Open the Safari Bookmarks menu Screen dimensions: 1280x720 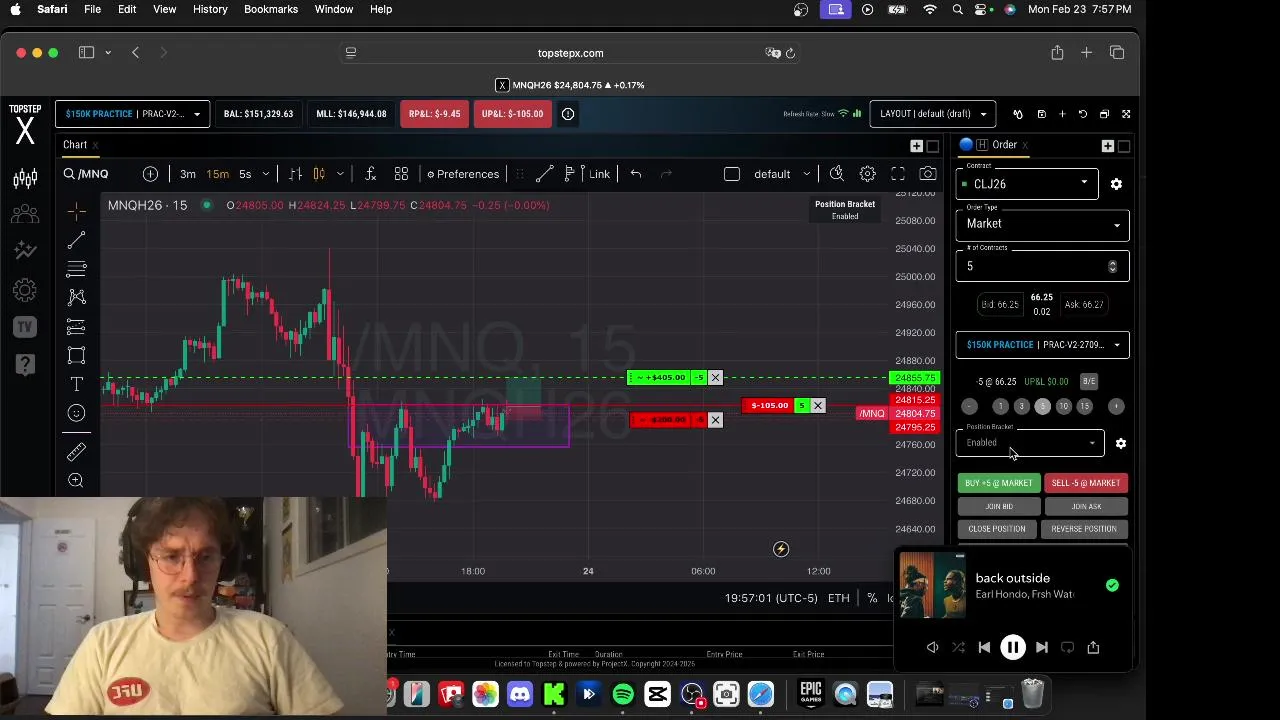271,9
